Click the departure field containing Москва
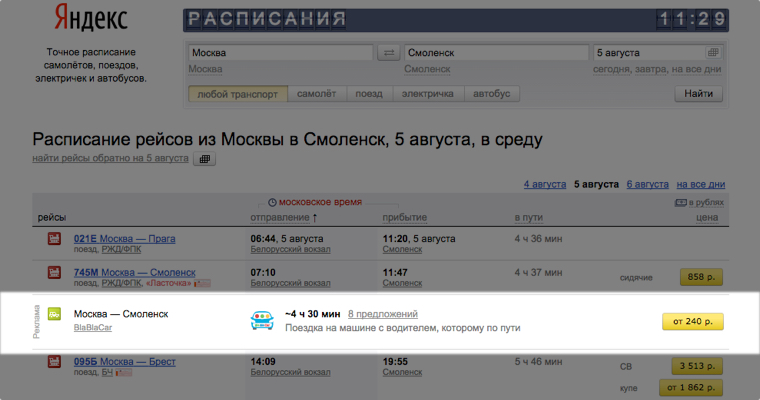Image resolution: width=760 pixels, height=400 pixels. (281, 52)
